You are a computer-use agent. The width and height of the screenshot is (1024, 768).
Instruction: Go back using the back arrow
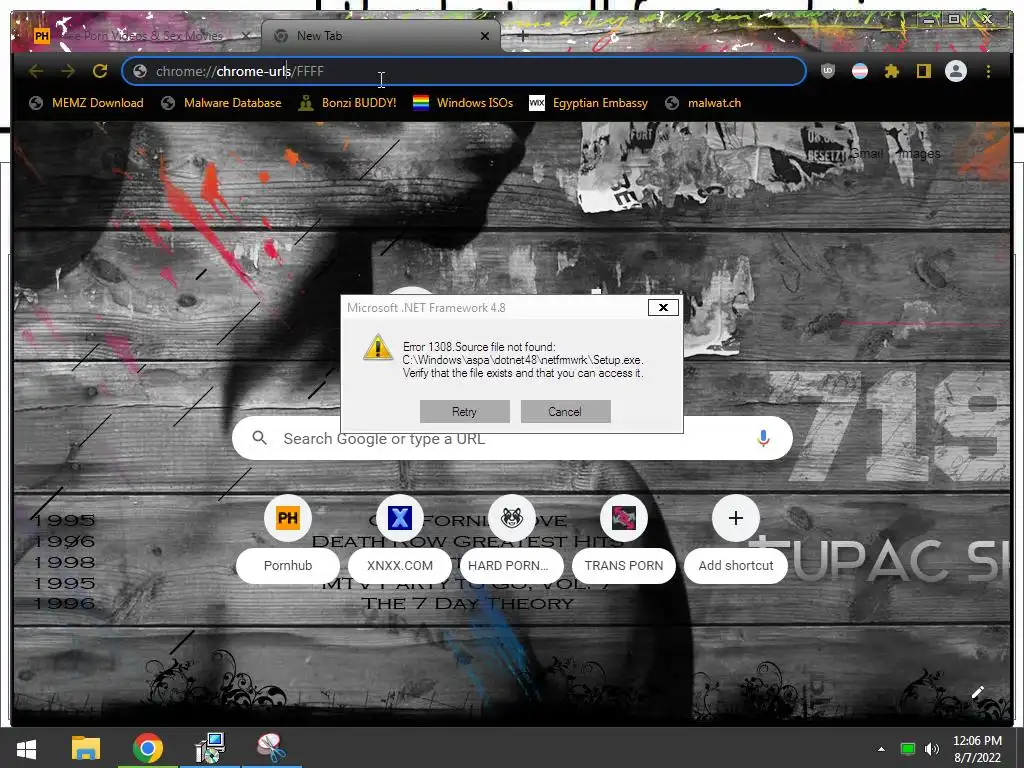[36, 71]
